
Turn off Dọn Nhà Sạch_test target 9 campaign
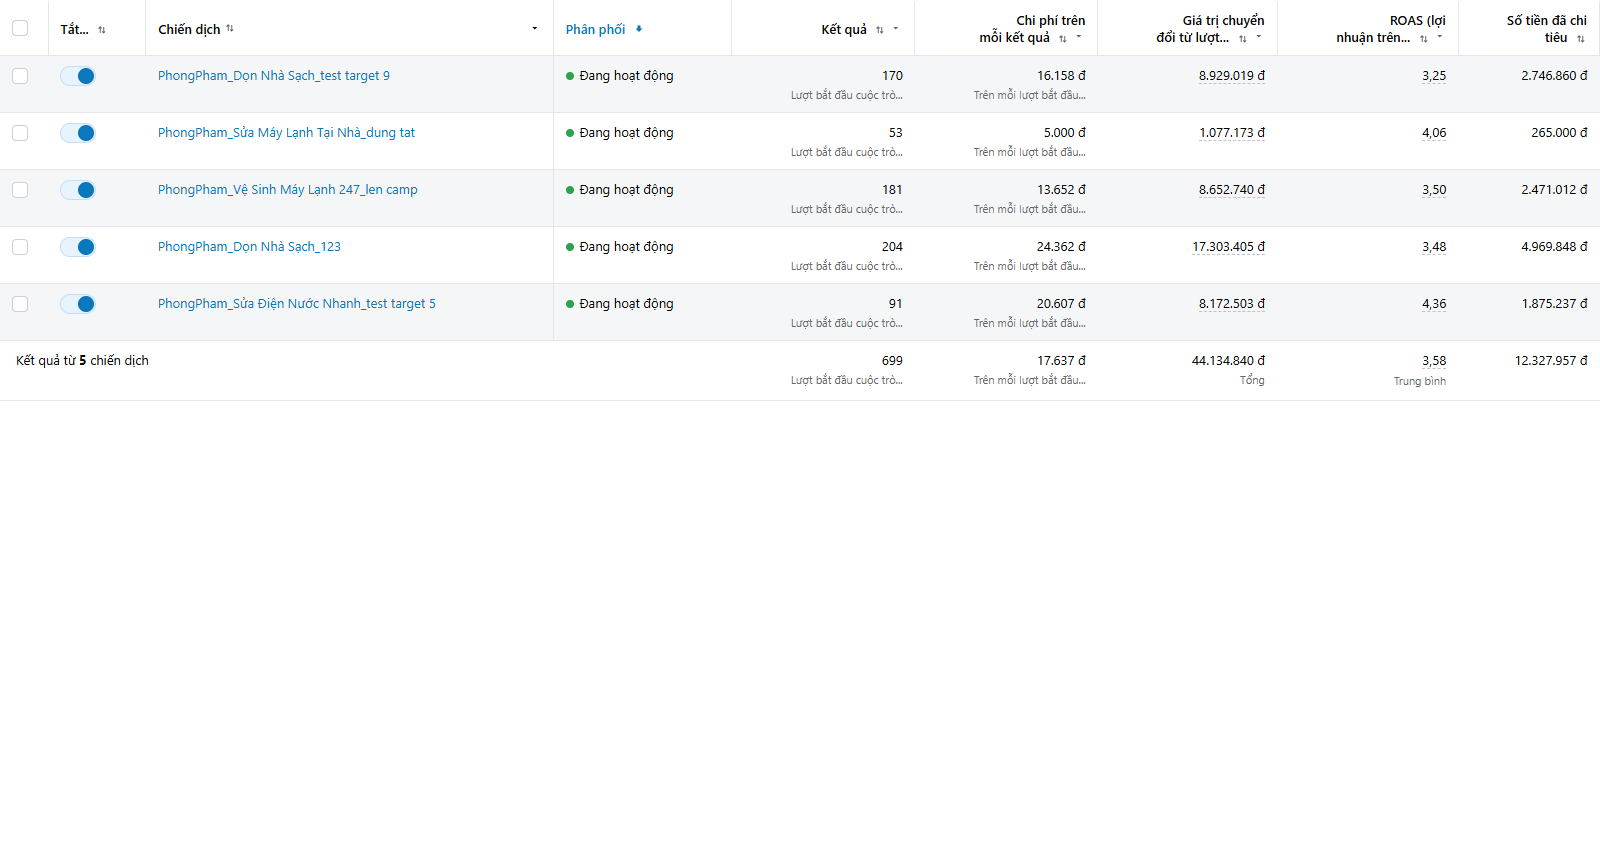click(78, 76)
